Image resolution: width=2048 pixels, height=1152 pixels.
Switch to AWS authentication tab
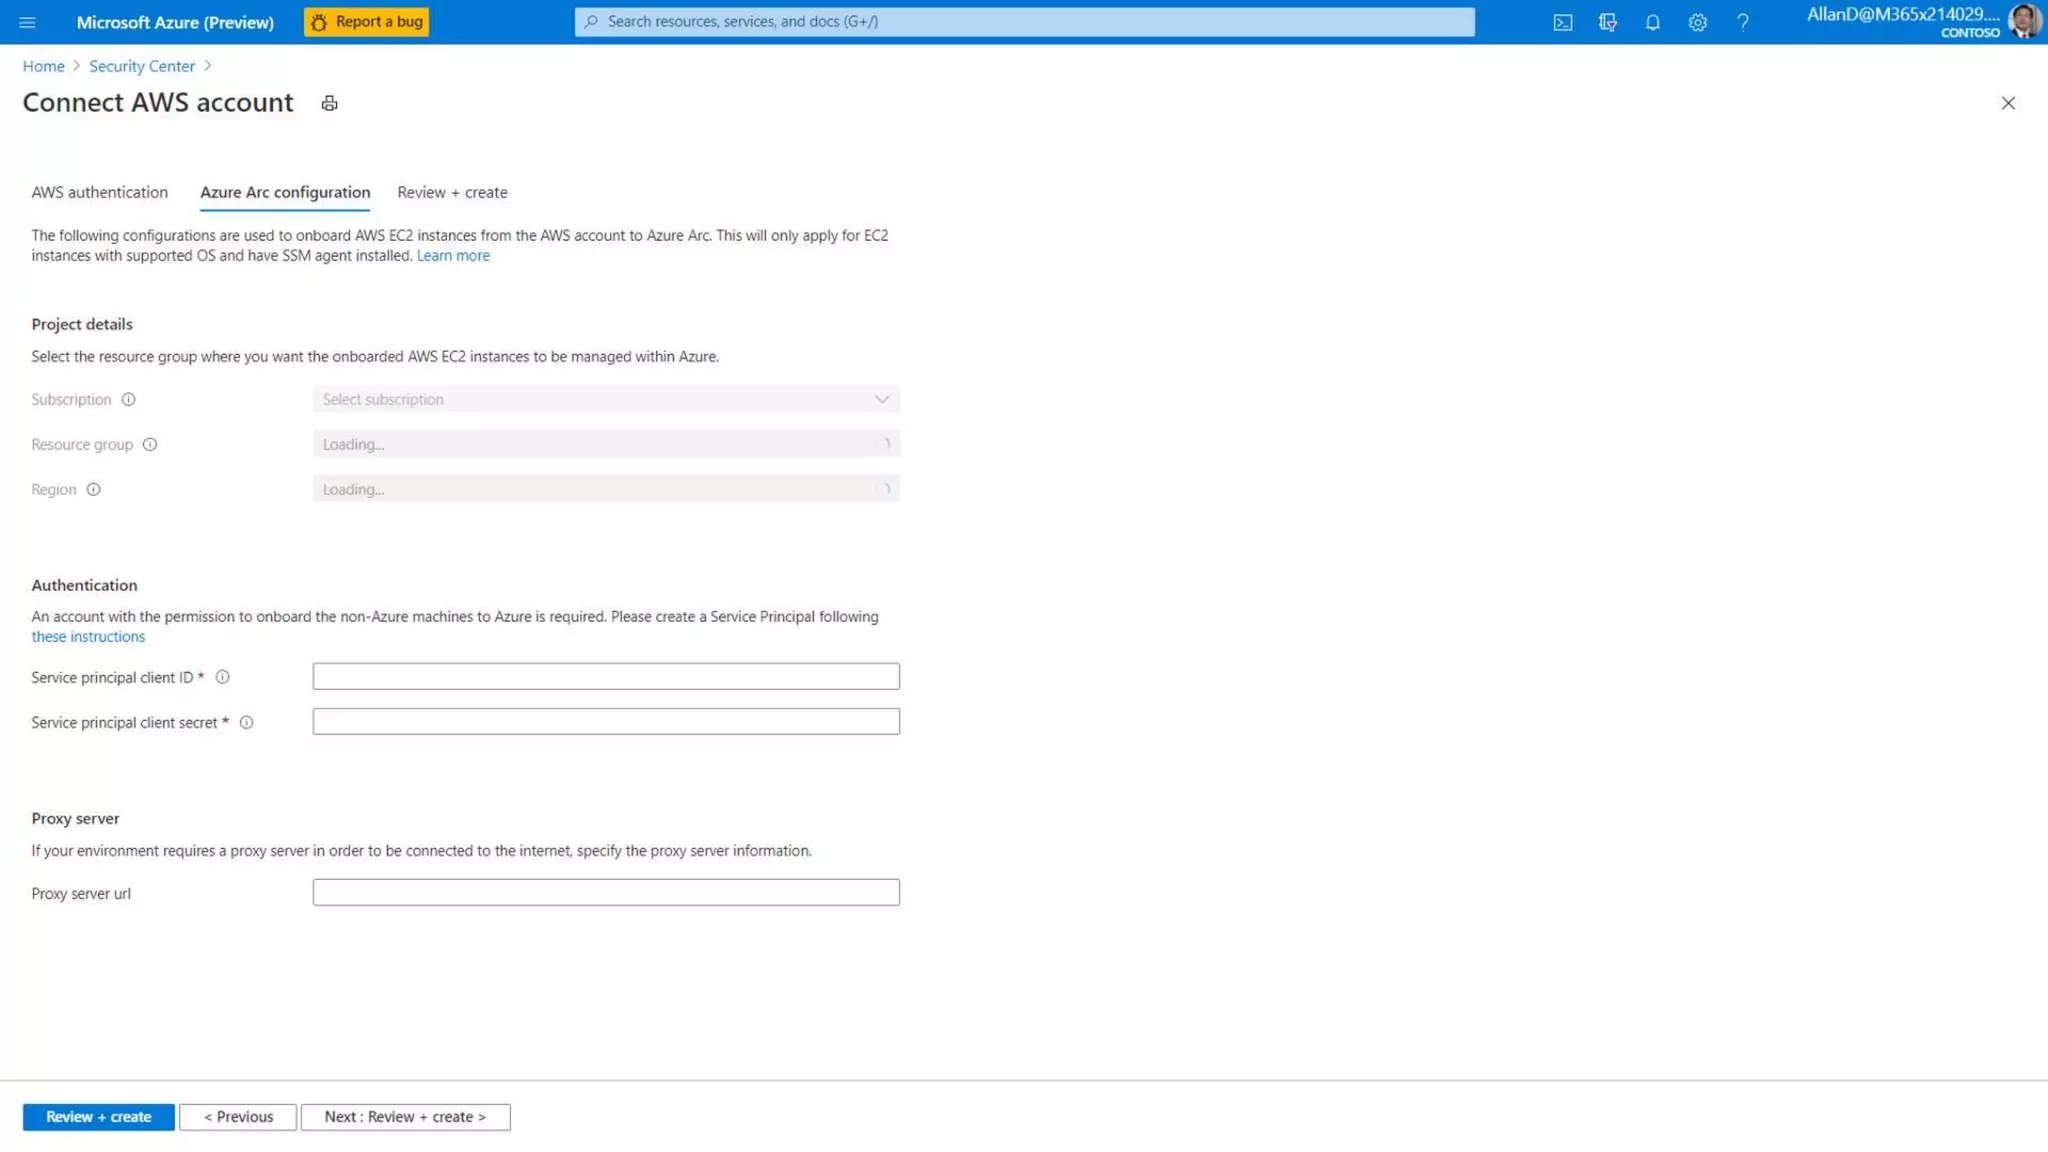99,192
